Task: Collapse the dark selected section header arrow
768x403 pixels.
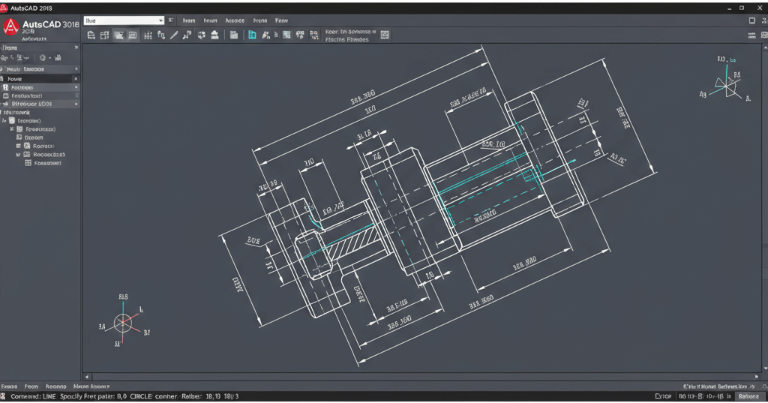Action: (x=75, y=78)
